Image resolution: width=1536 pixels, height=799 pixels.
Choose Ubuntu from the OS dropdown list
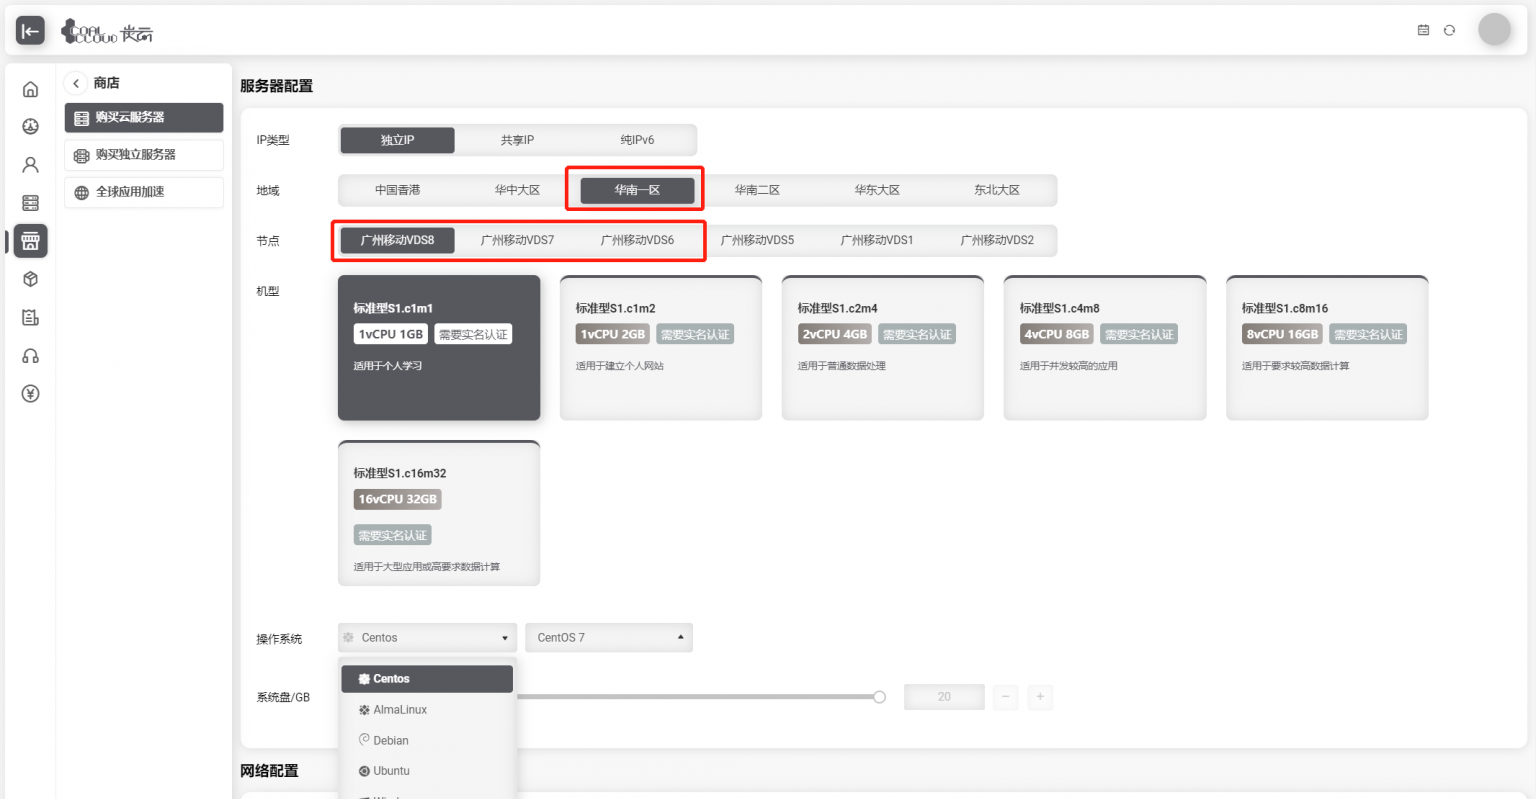click(x=391, y=771)
